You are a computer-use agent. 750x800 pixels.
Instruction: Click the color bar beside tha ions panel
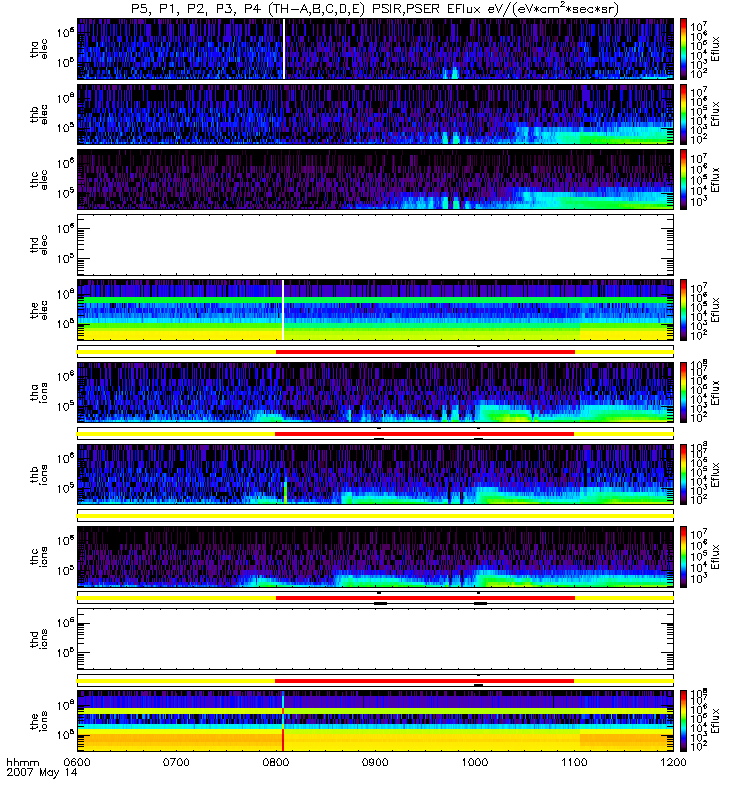[683, 392]
